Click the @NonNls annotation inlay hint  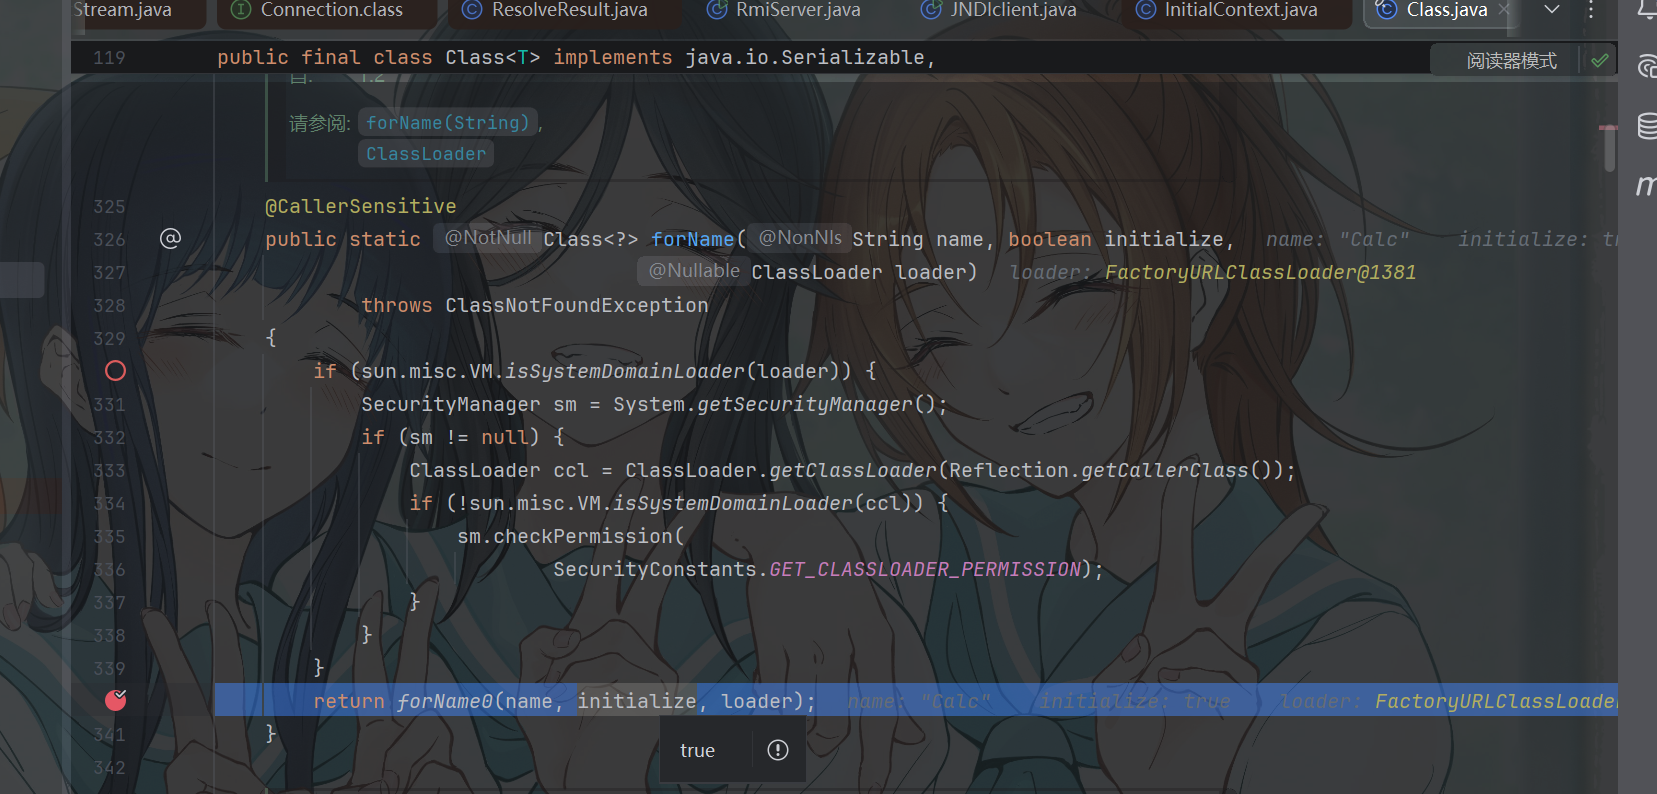tap(800, 238)
